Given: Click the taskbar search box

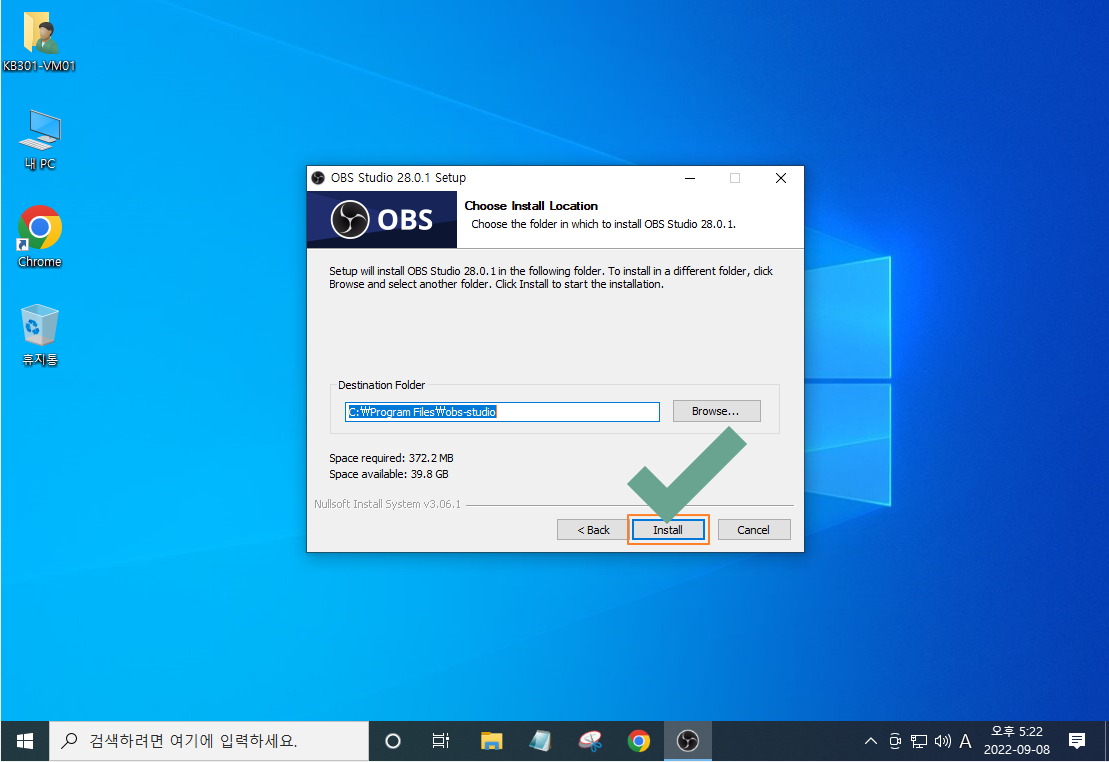Looking at the screenshot, I should pos(209,741).
